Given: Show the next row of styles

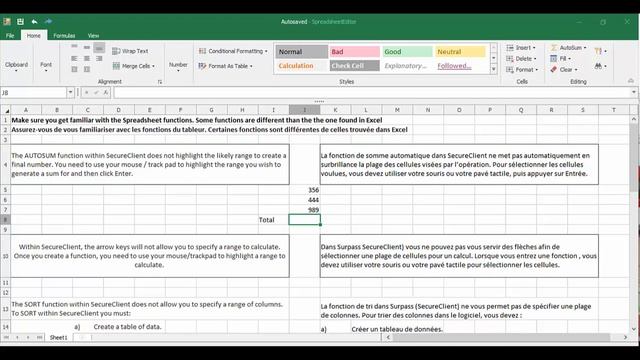Looking at the screenshot, I should [493, 58].
